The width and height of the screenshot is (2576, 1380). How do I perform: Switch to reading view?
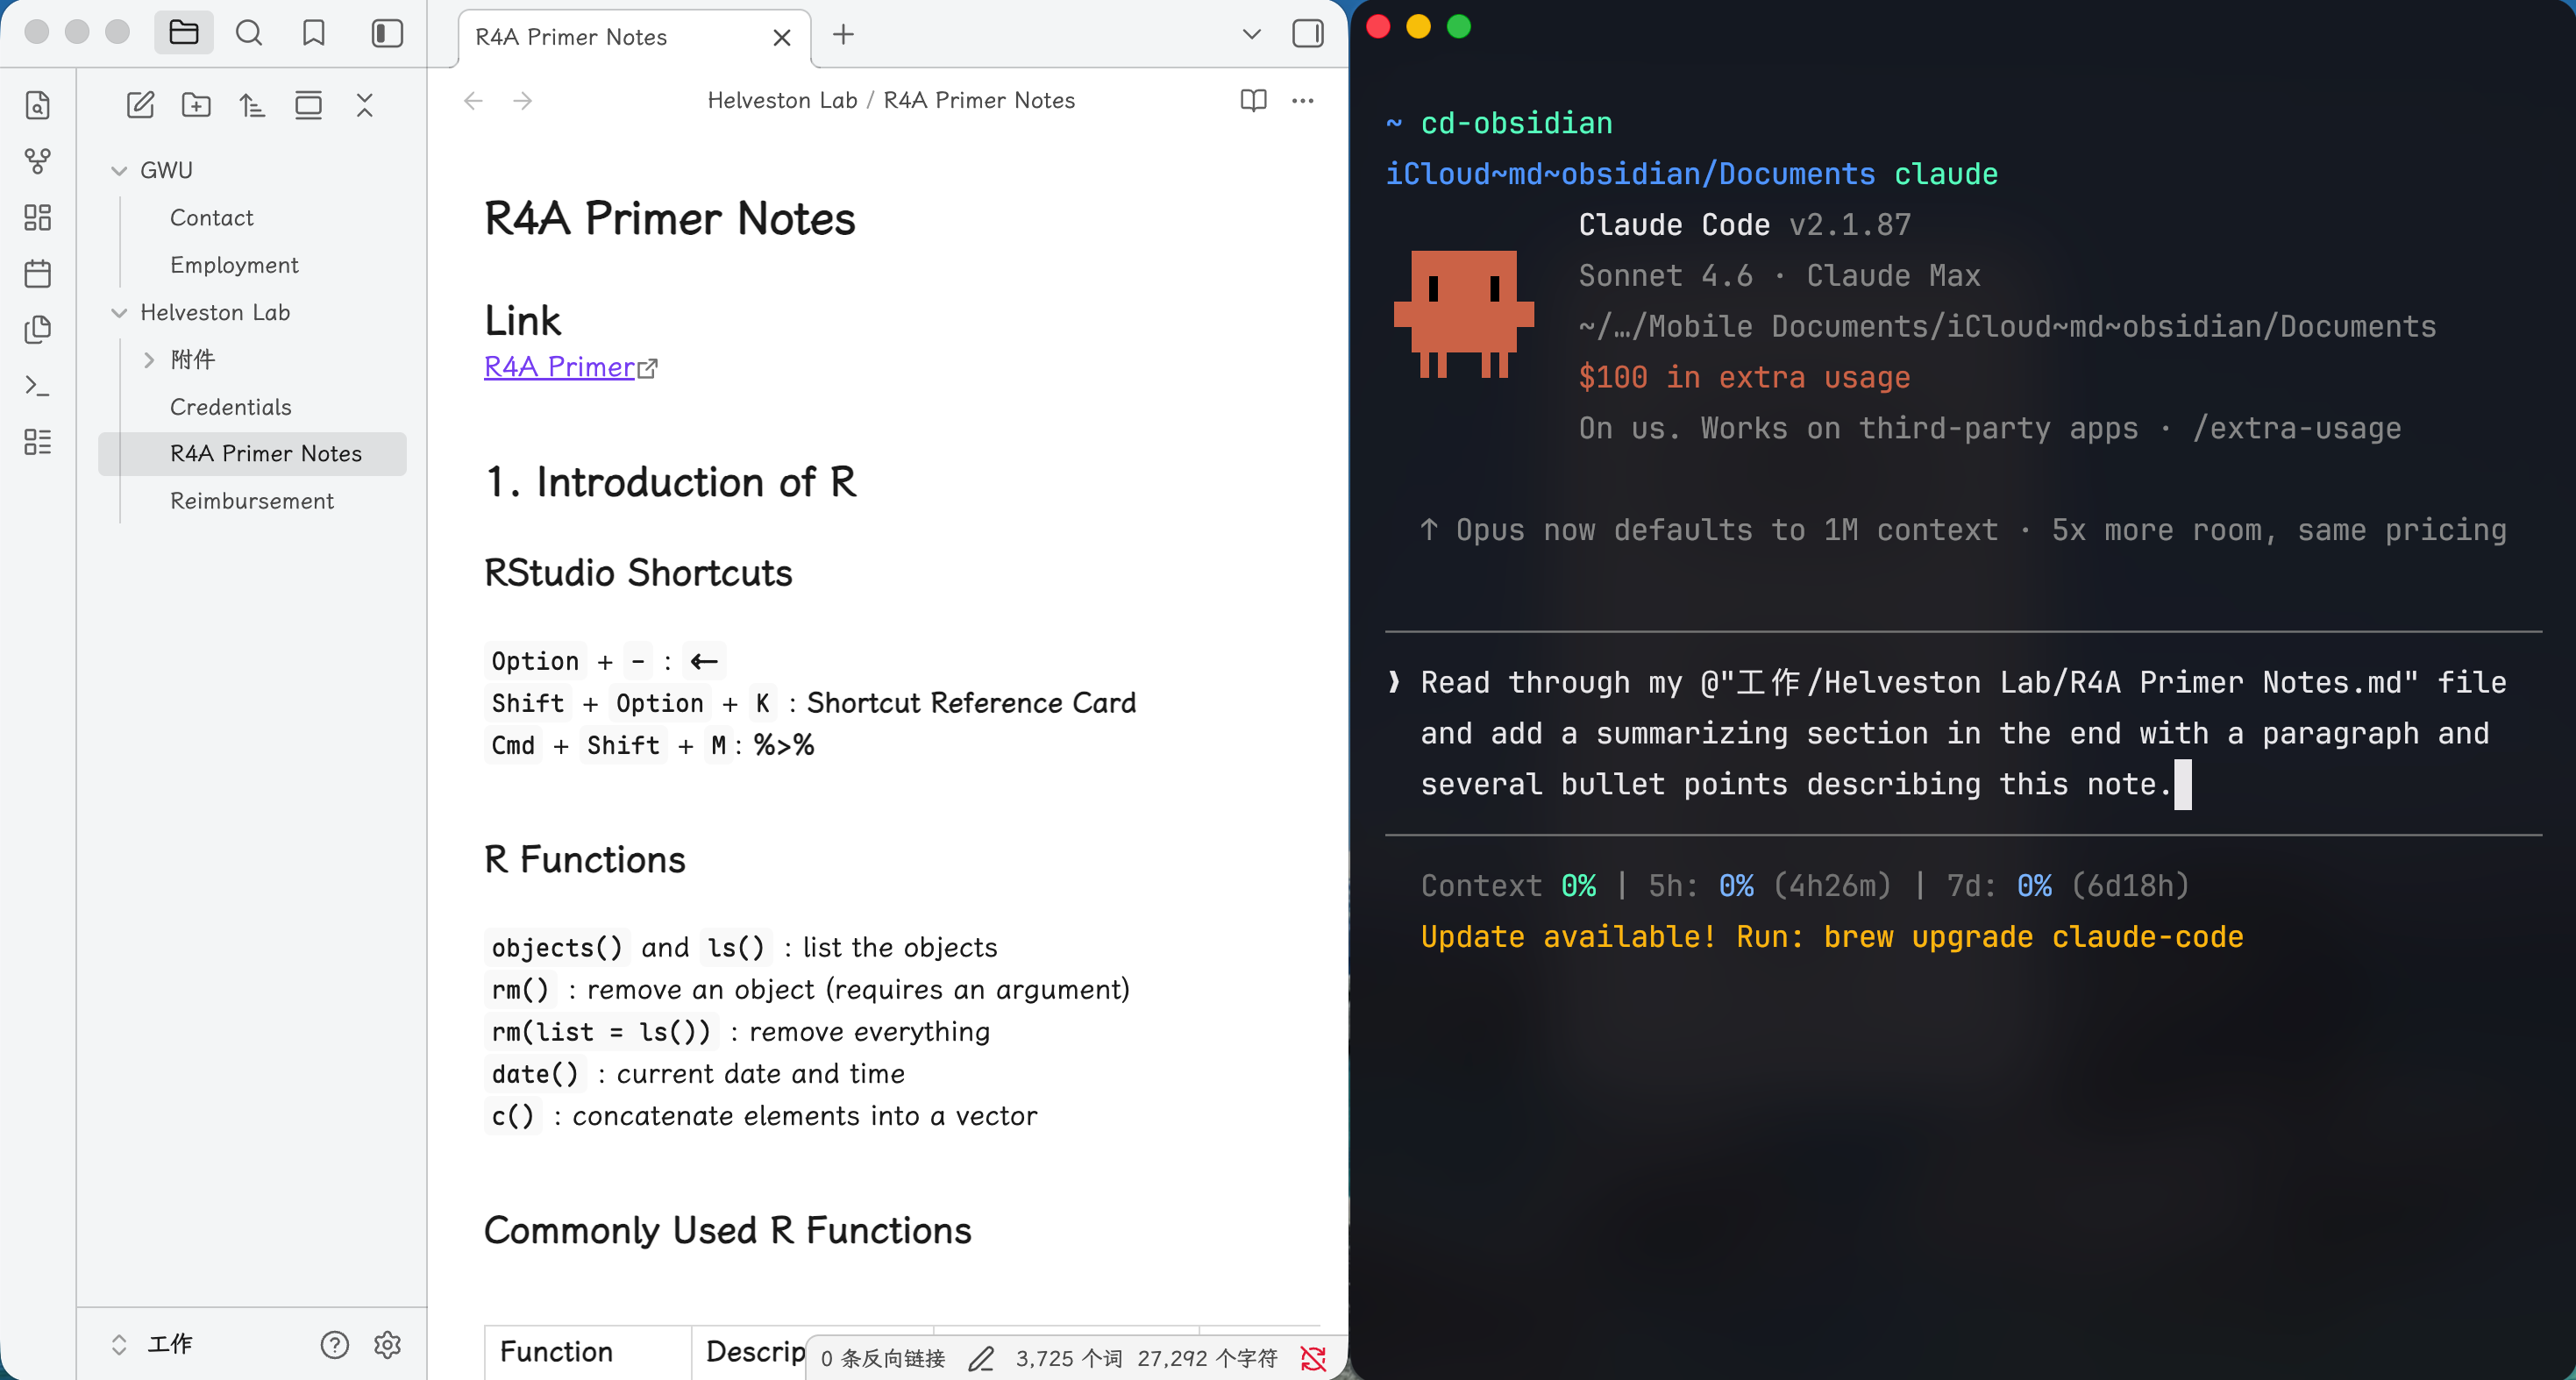pyautogui.click(x=1253, y=100)
